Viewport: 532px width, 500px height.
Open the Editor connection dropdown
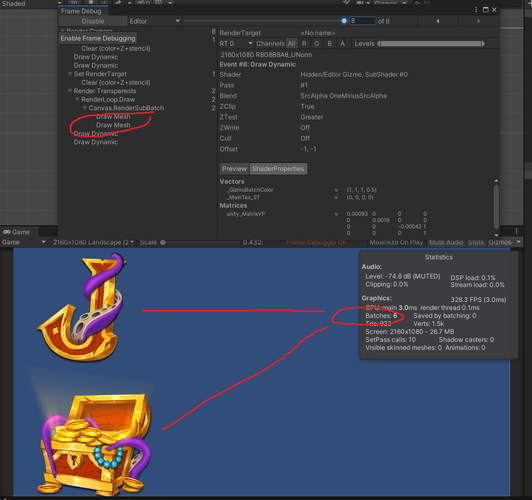tap(154, 21)
